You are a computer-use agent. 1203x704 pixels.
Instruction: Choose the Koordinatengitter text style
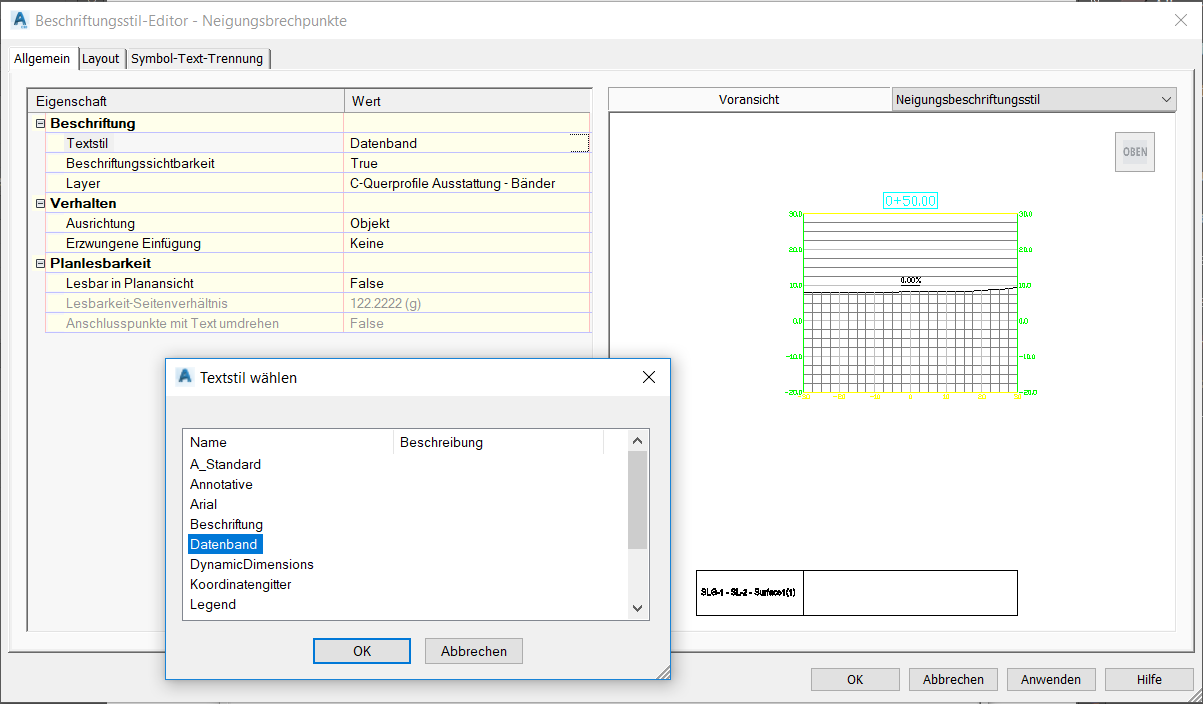pos(241,584)
